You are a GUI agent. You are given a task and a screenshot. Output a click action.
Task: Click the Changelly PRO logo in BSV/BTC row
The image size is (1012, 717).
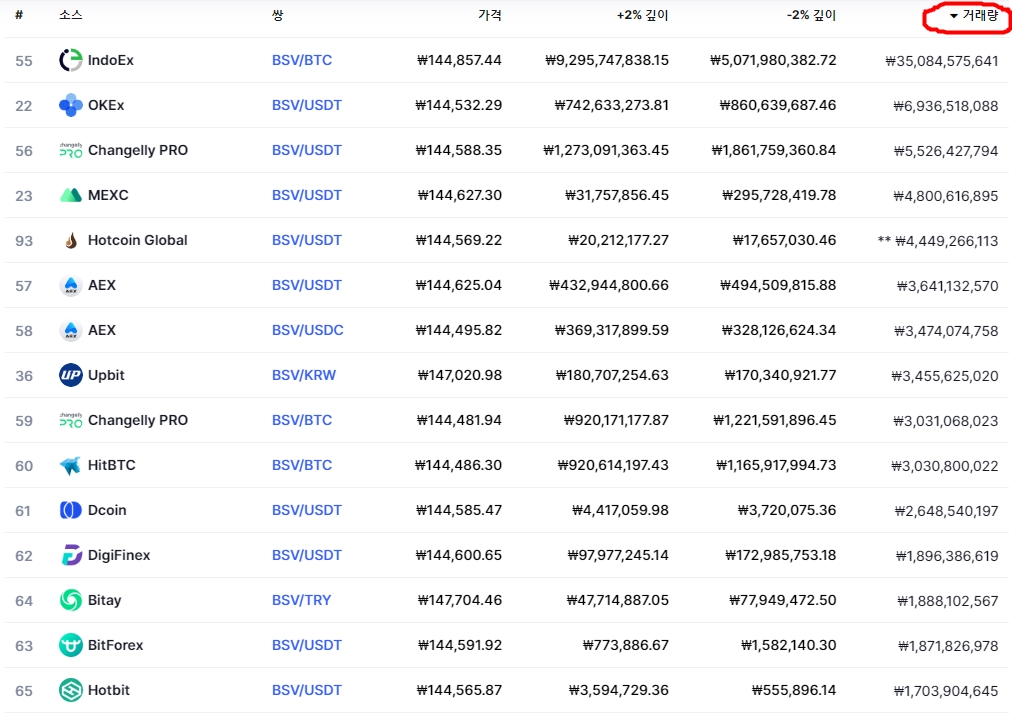pos(70,420)
